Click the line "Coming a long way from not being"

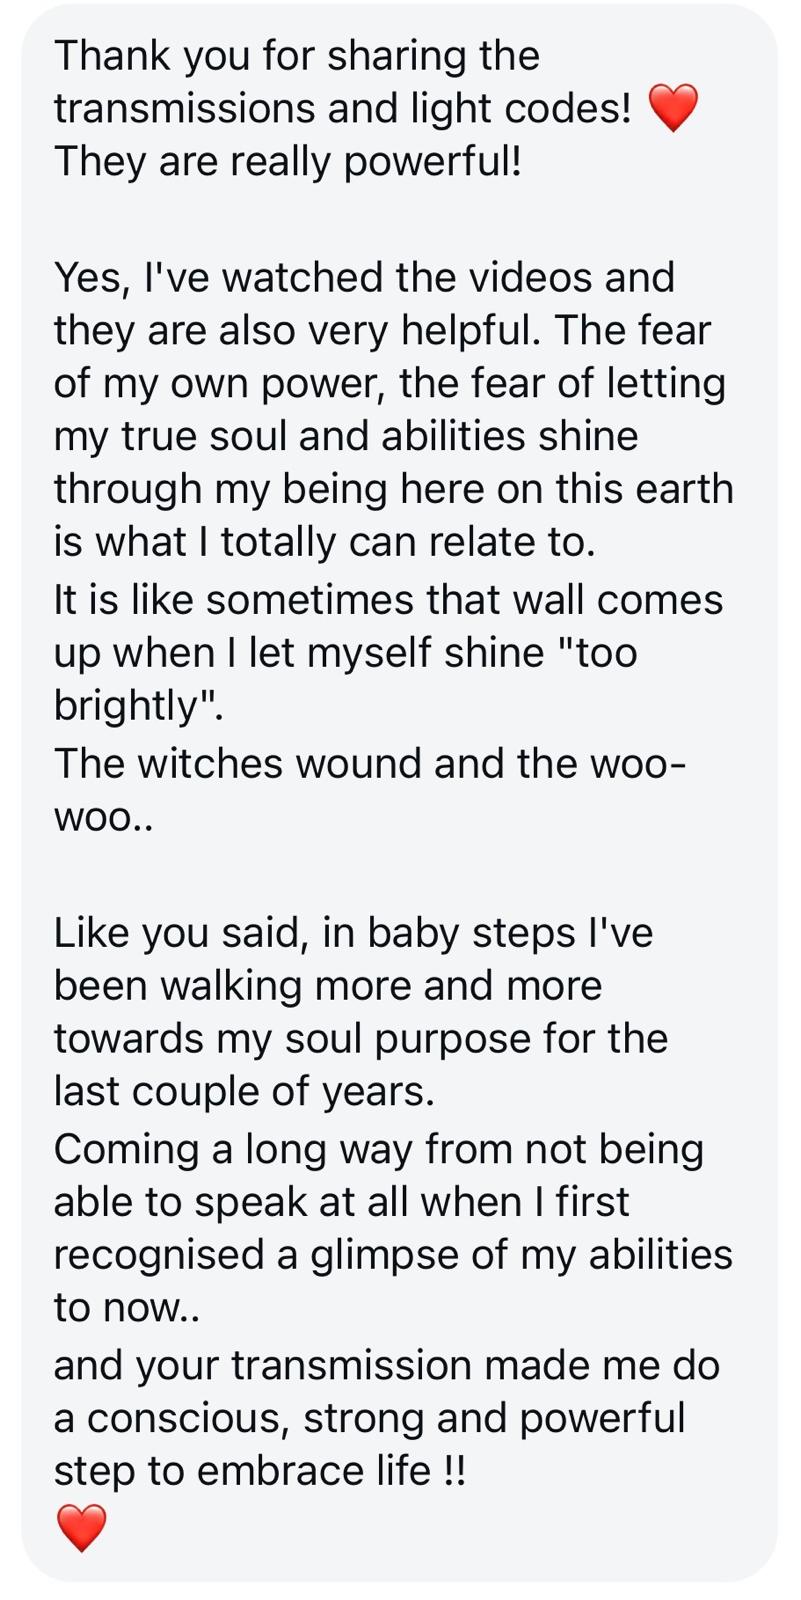[378, 1150]
